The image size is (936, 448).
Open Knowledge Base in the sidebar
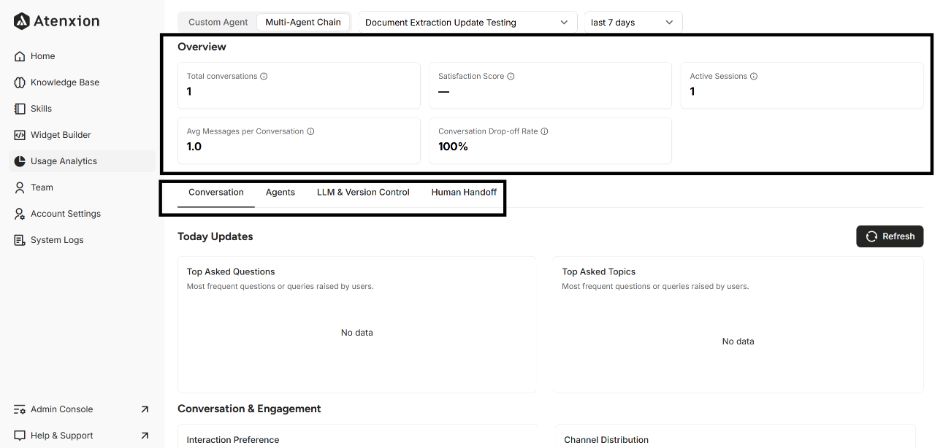click(x=82, y=82)
